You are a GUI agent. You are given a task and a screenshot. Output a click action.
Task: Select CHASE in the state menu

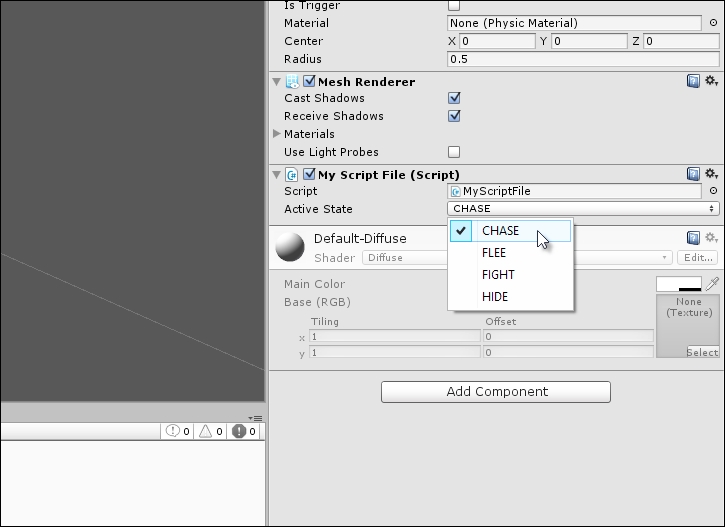coord(510,231)
